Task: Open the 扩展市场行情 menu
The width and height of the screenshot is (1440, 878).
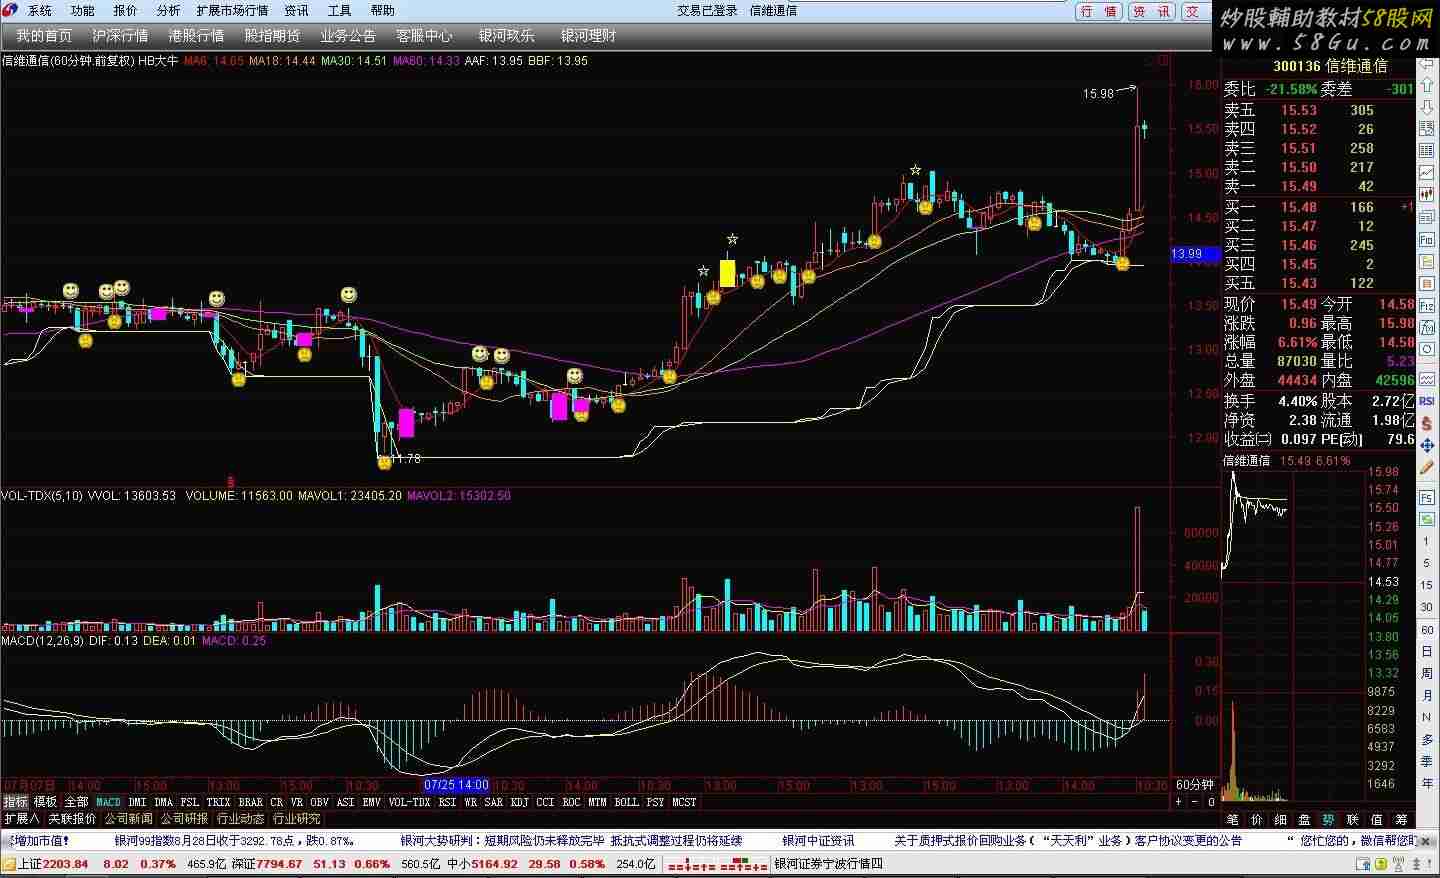Action: click(x=232, y=11)
